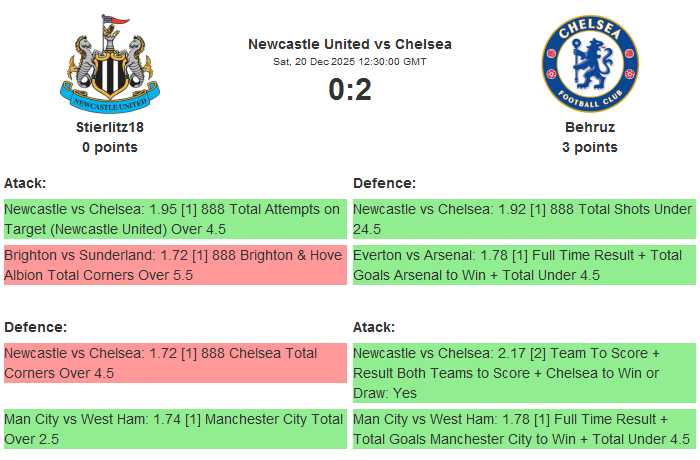Select Chelsea Total Corners Over 4.5 bet
This screenshot has height=460, width=700.
174,363
